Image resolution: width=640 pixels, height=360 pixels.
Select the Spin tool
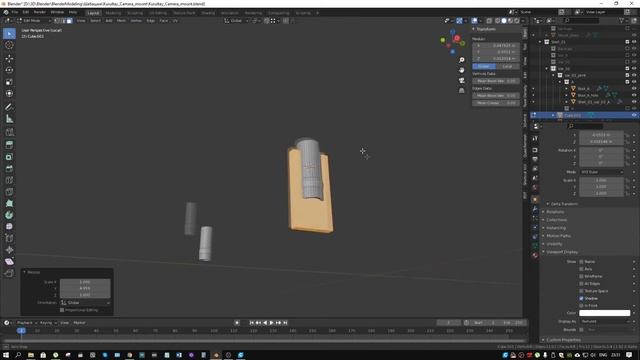coord(9,215)
